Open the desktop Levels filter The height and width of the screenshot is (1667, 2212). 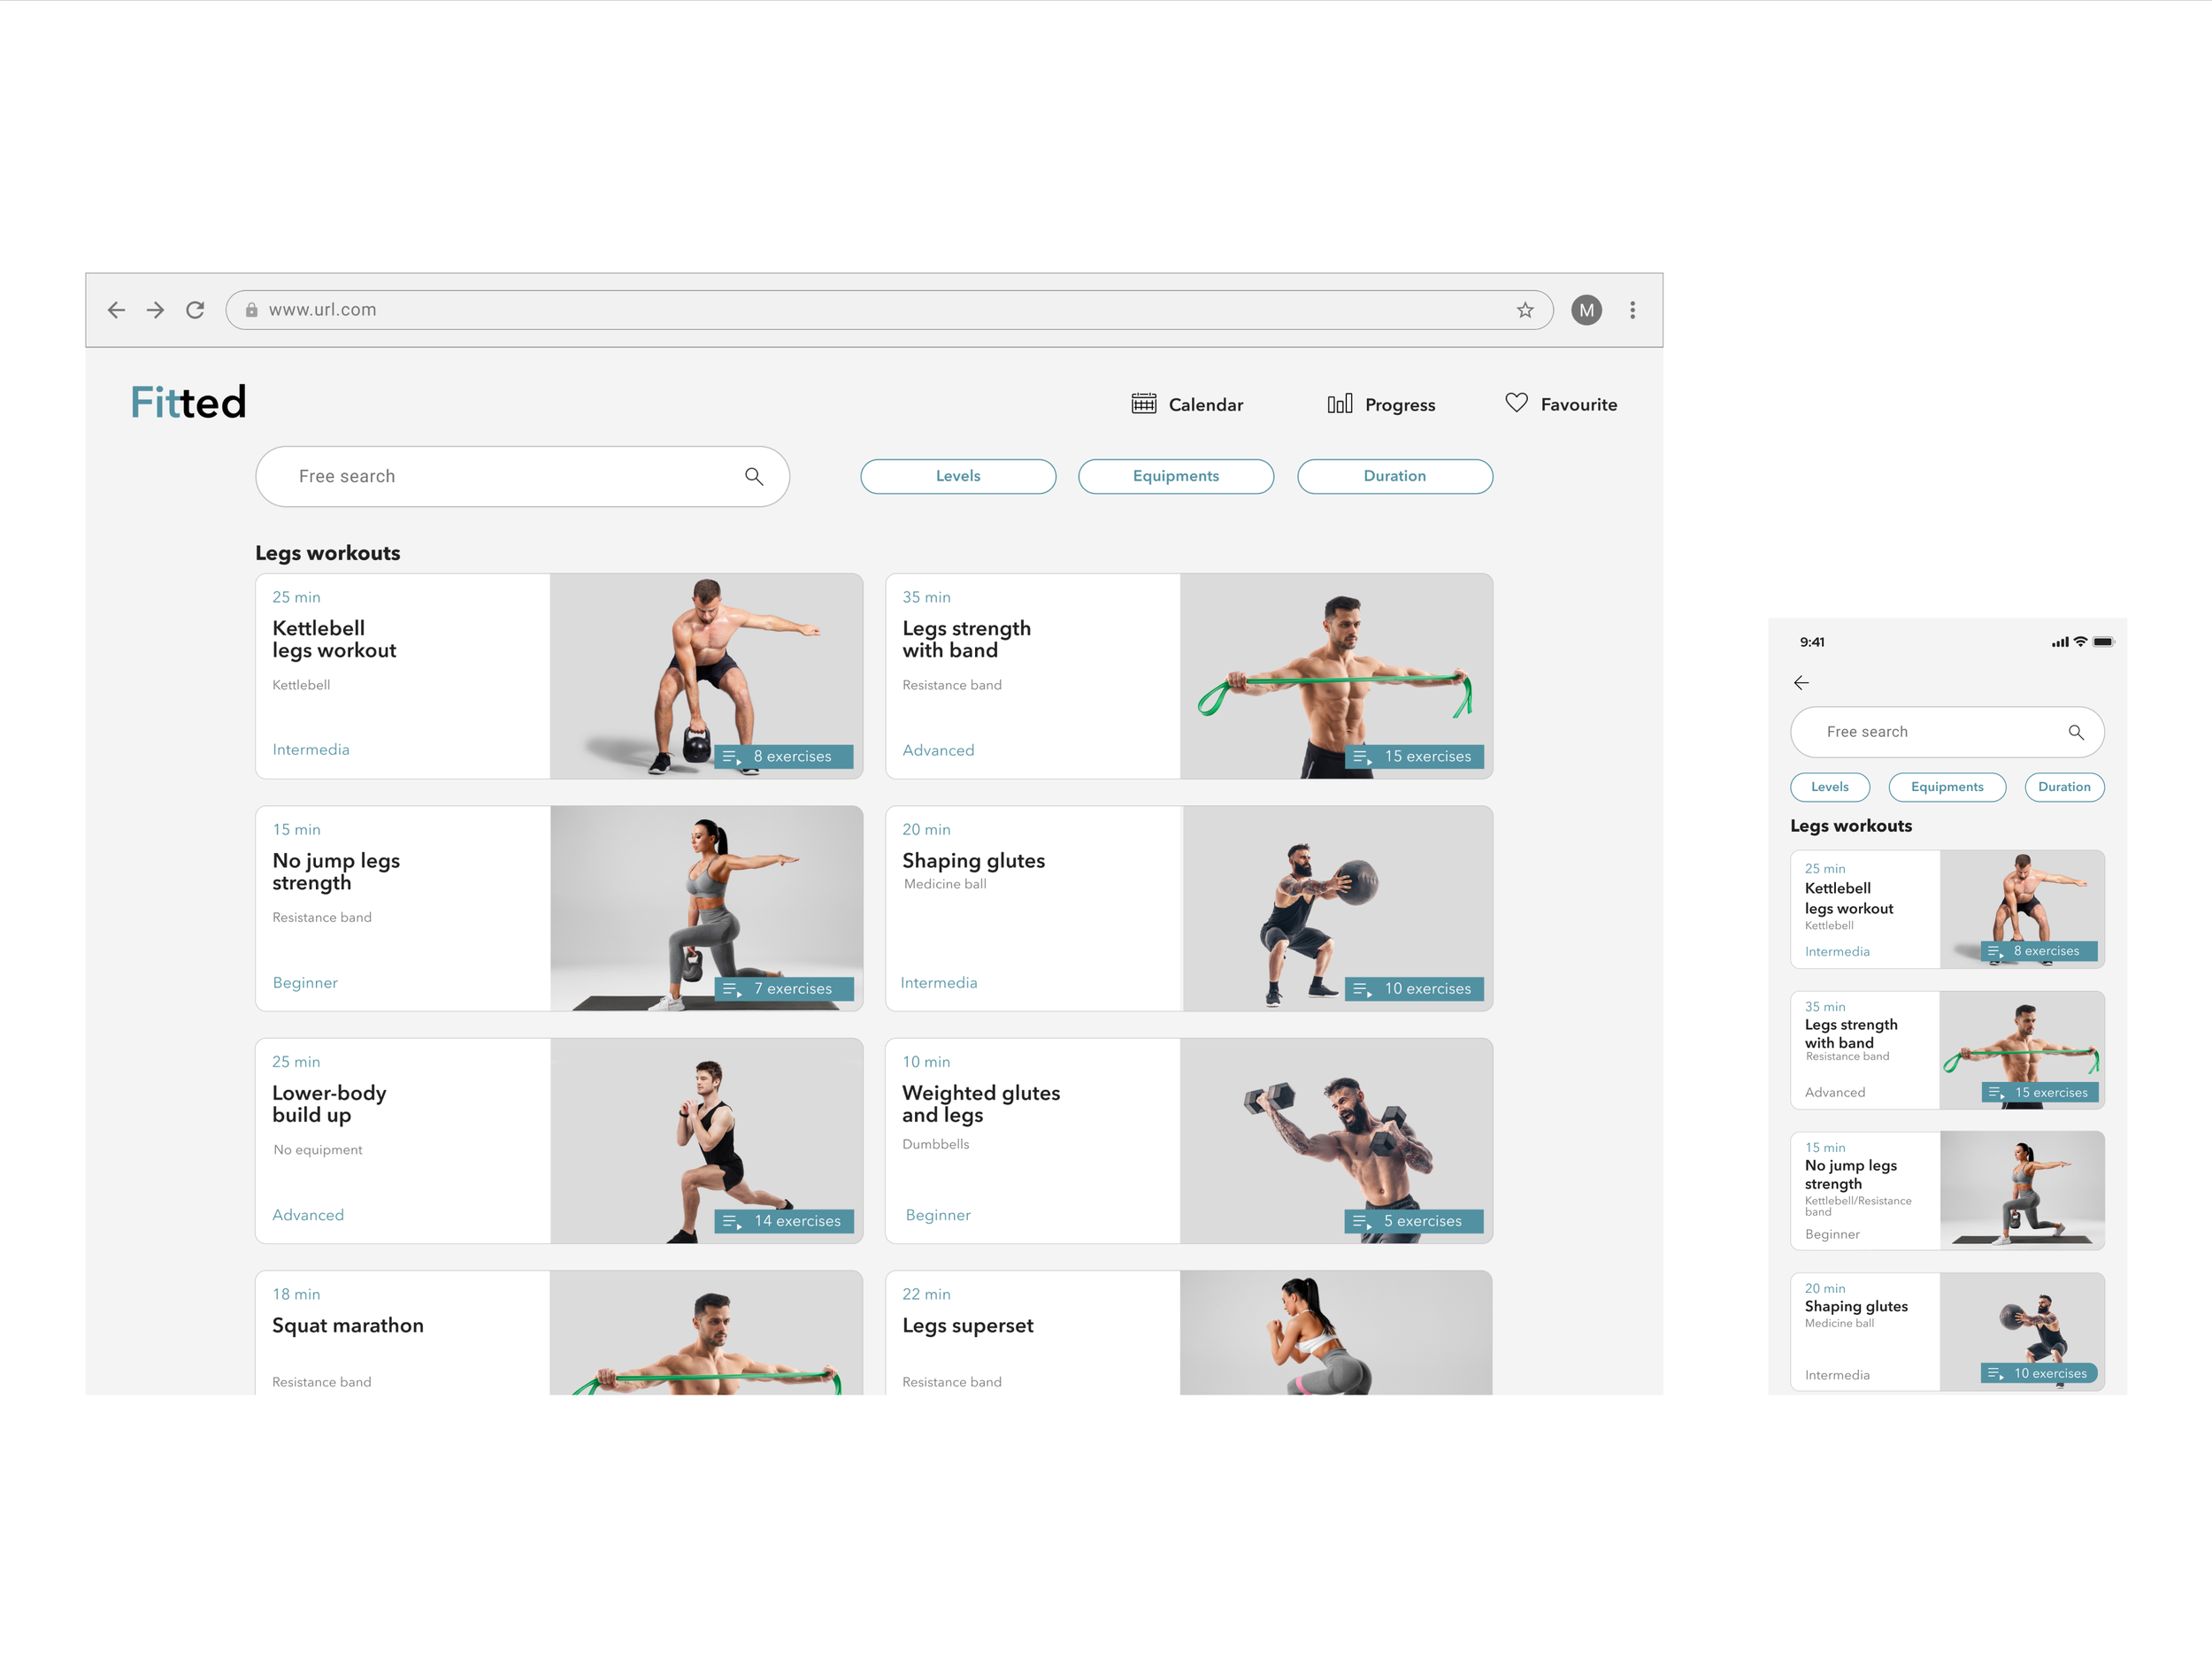[x=957, y=476]
